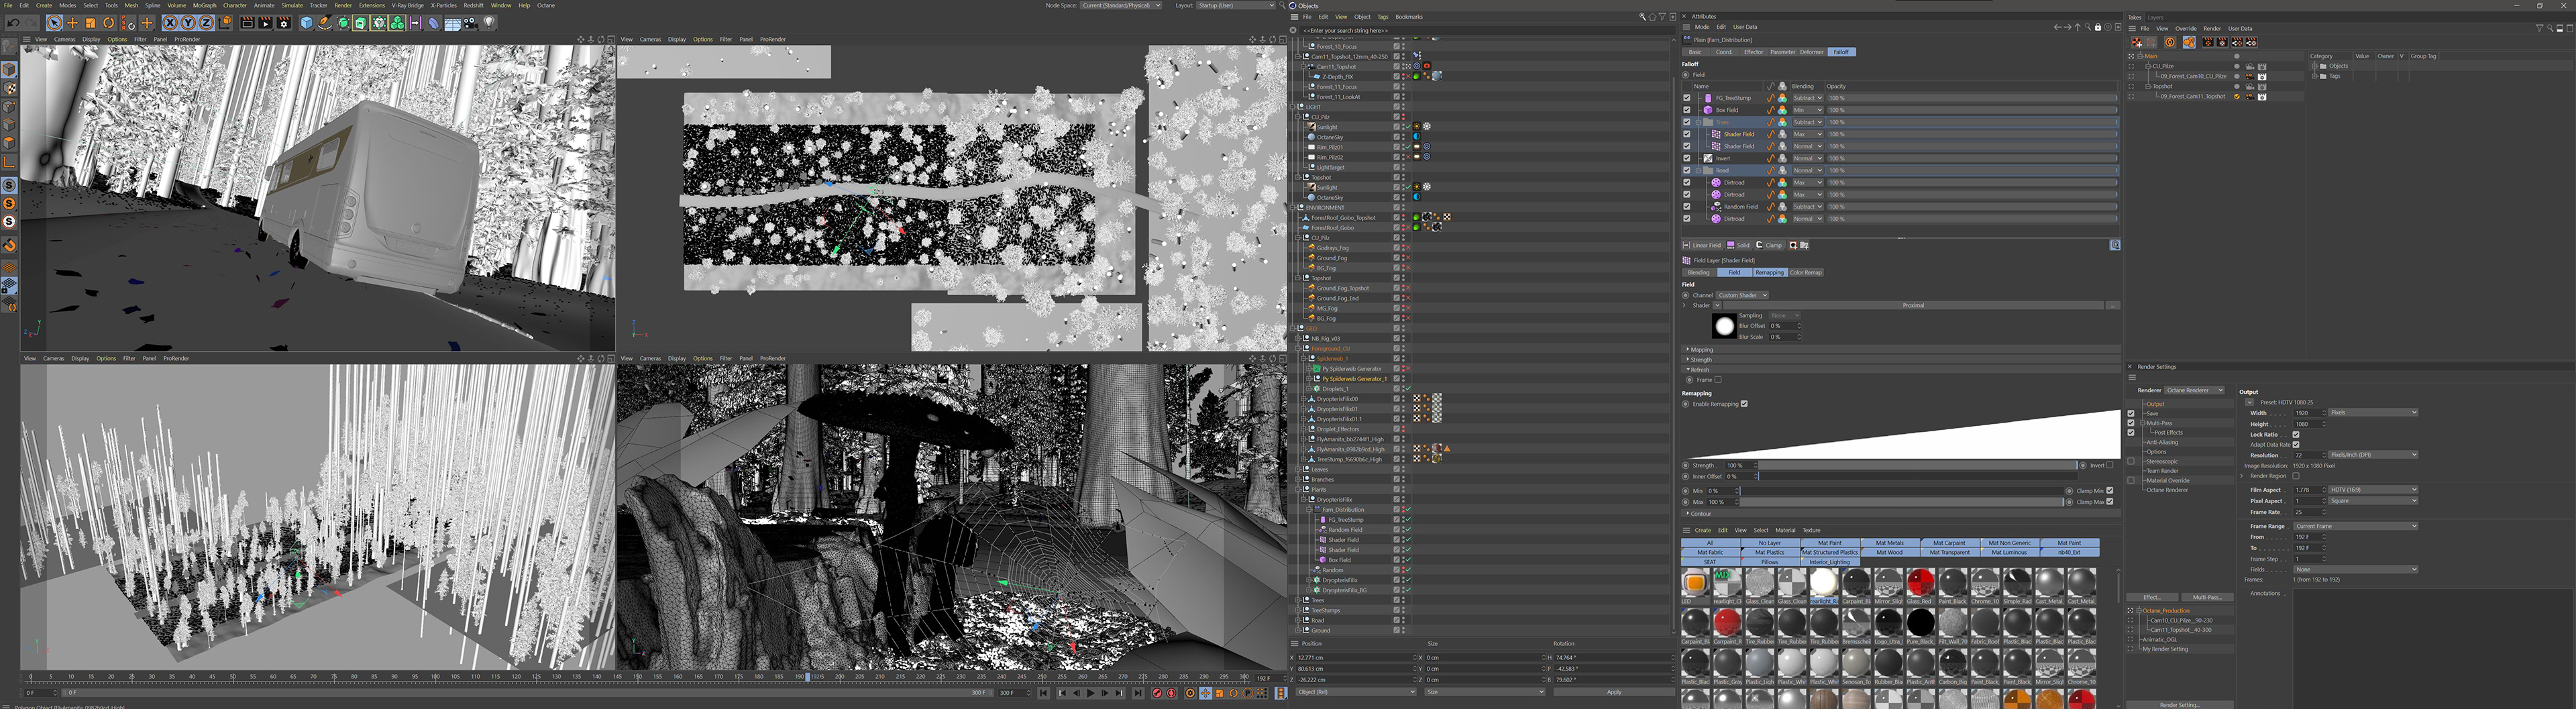Open Pixel Aspect Square dropdown
The width and height of the screenshot is (2576, 709).
pos(2373,501)
